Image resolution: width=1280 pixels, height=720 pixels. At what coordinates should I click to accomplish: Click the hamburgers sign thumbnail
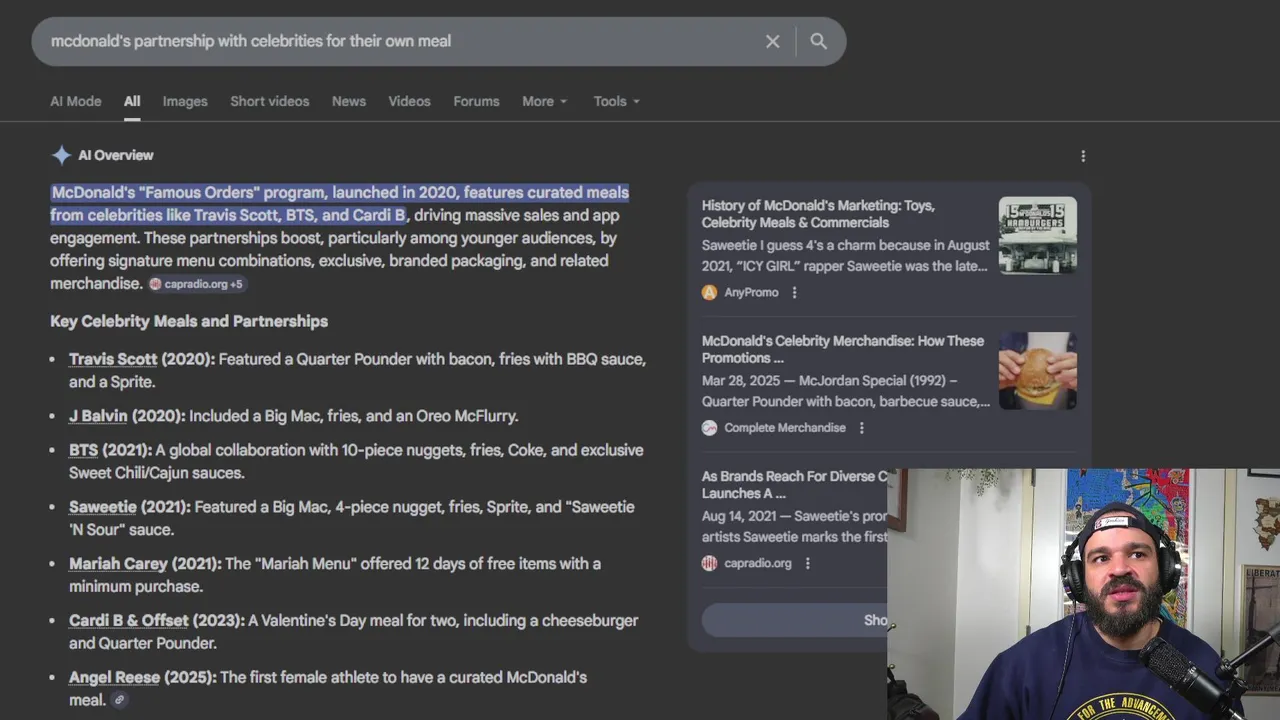tap(1038, 235)
